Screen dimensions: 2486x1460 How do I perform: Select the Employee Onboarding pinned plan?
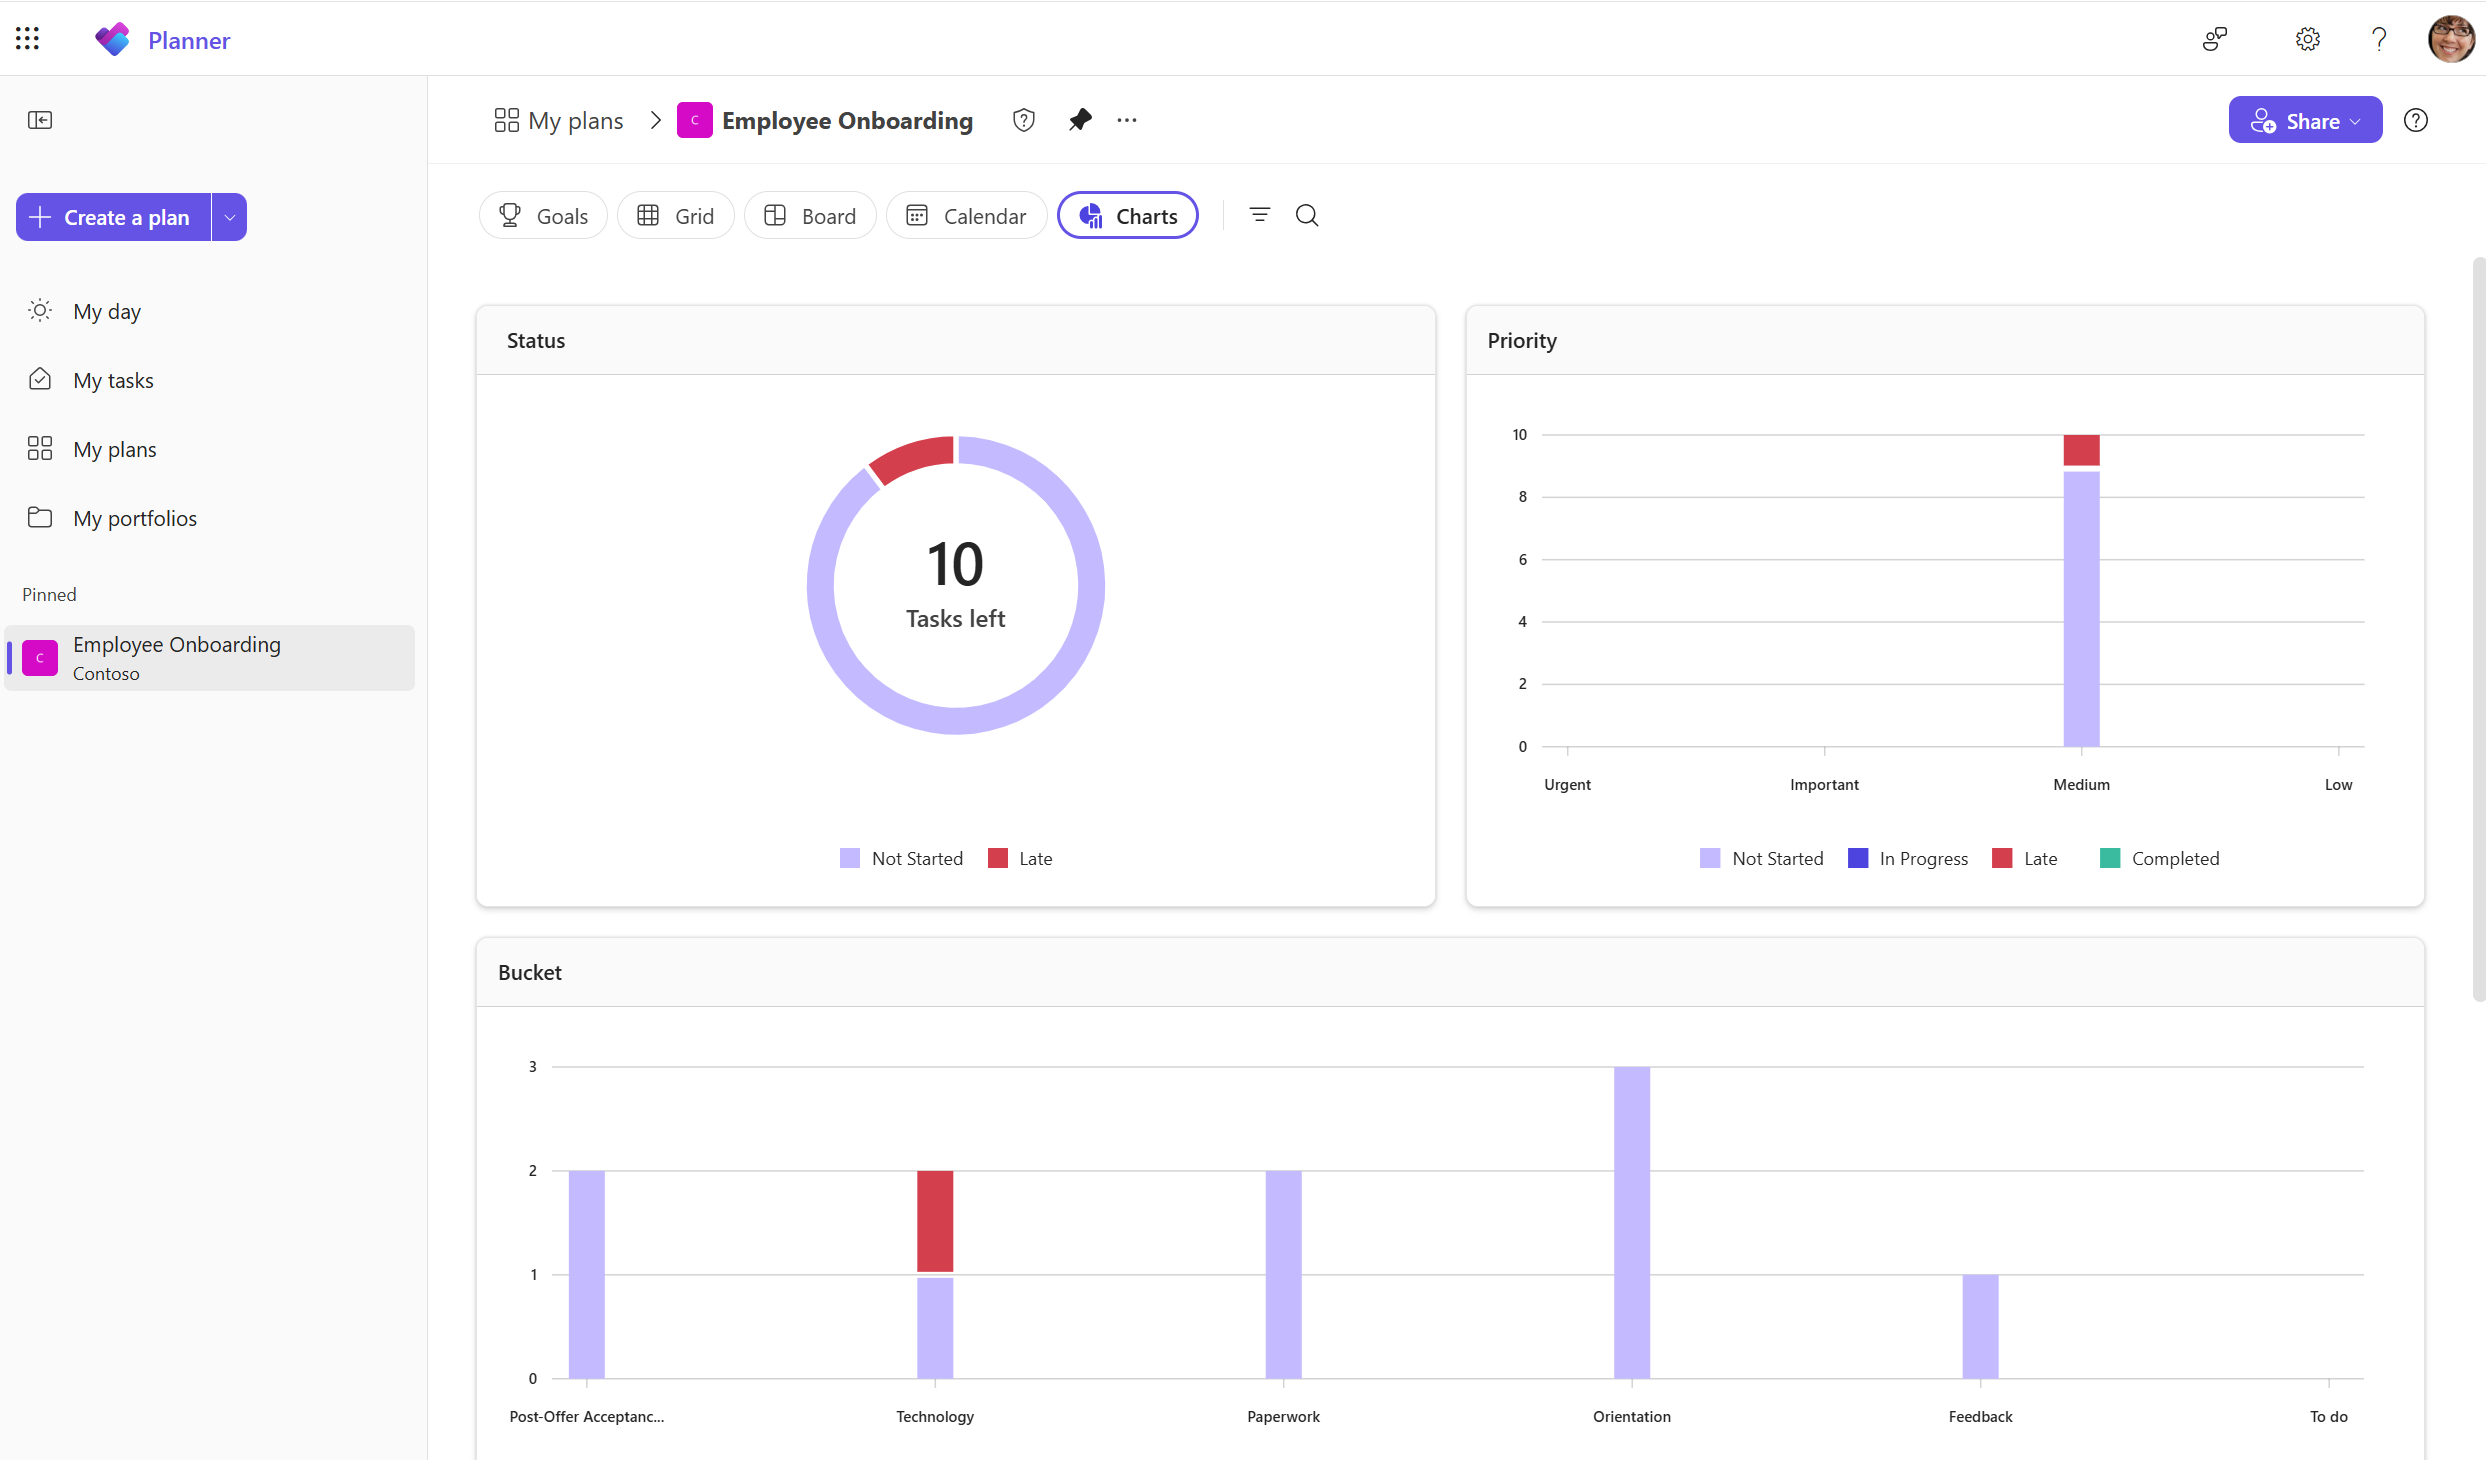click(176, 657)
